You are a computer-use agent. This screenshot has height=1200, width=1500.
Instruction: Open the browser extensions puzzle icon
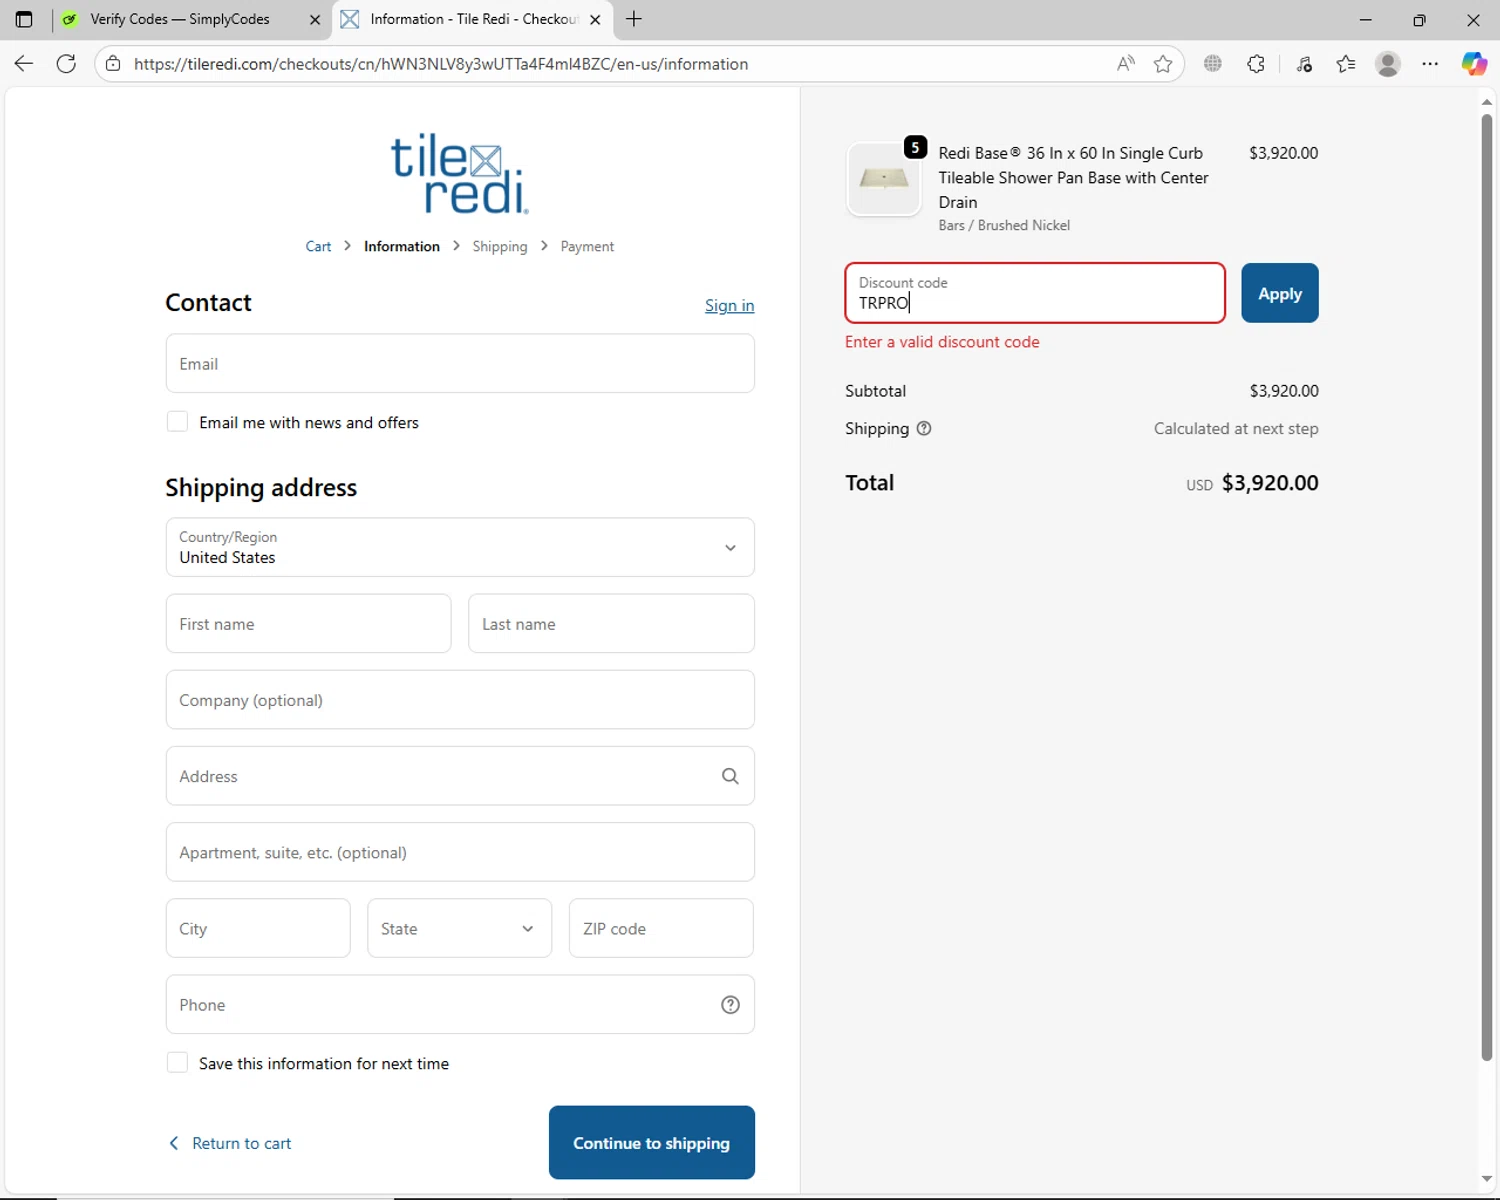coord(1256,64)
